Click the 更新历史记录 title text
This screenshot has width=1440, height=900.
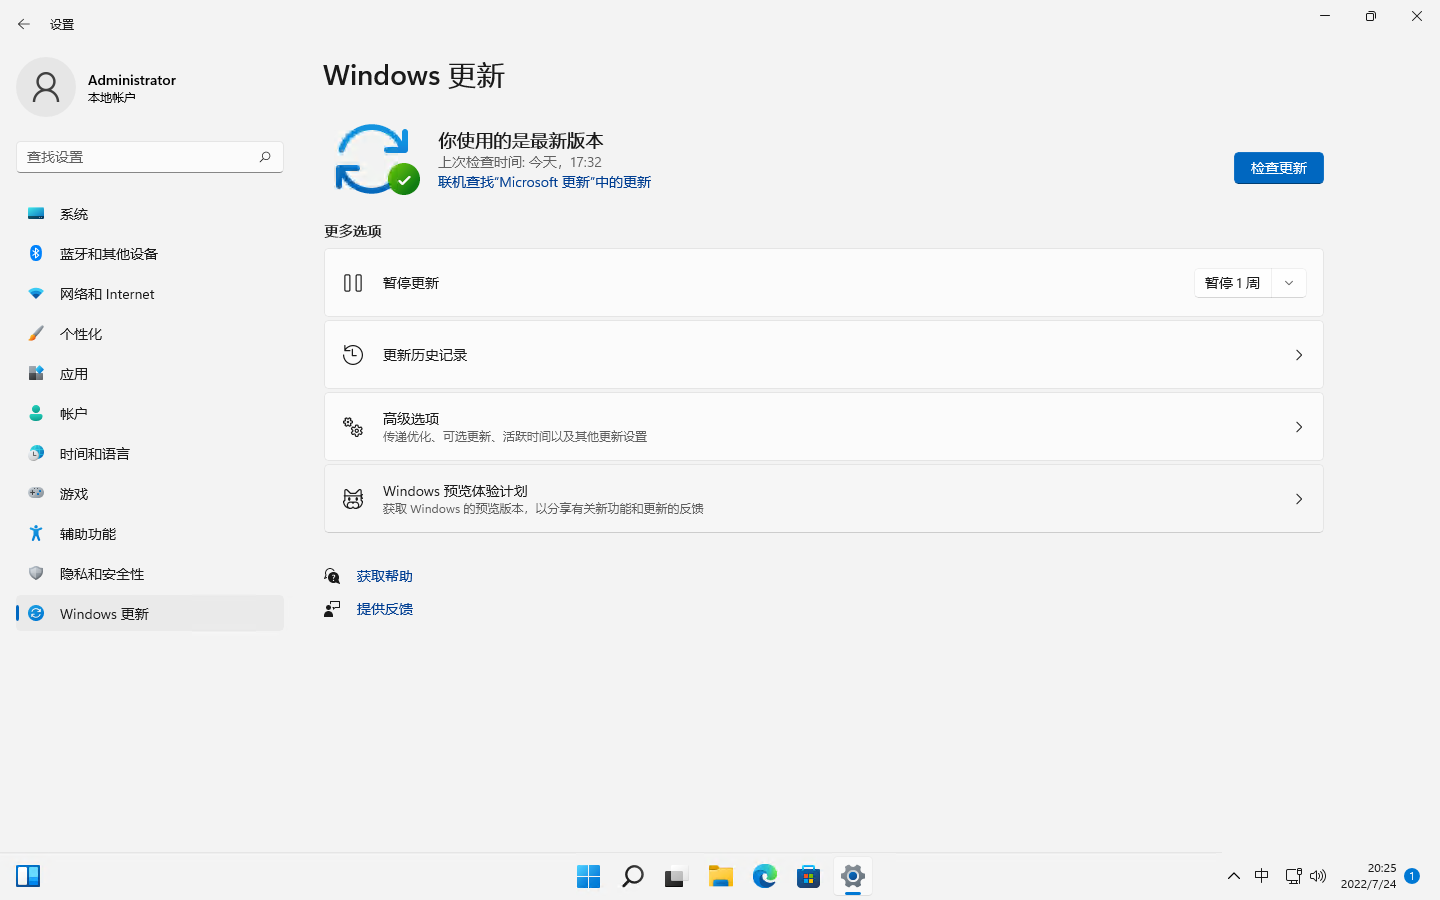(425, 355)
